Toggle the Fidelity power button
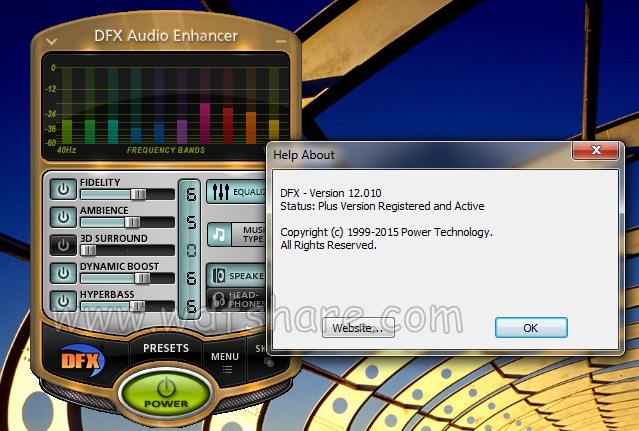 (63, 189)
